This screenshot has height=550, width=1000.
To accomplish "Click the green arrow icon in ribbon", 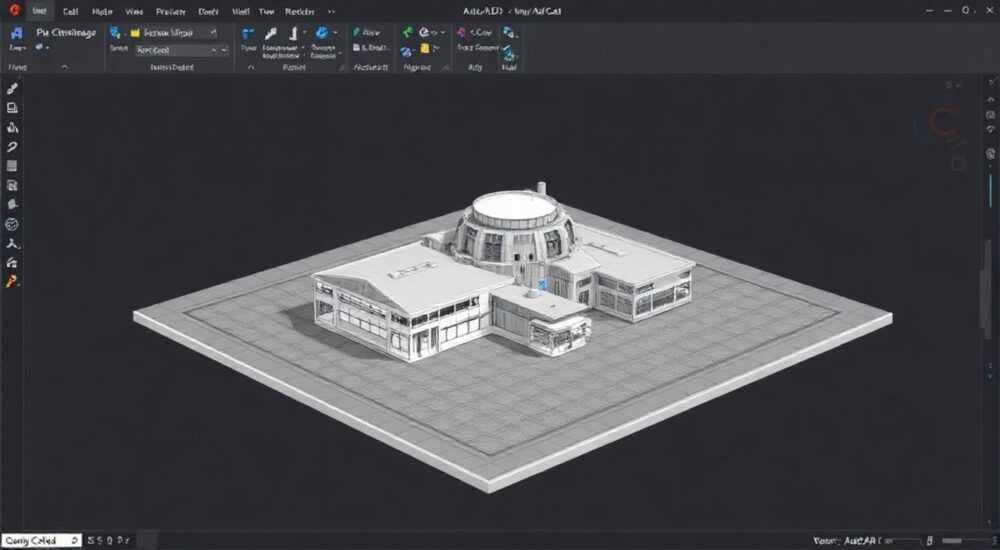I will click(408, 32).
